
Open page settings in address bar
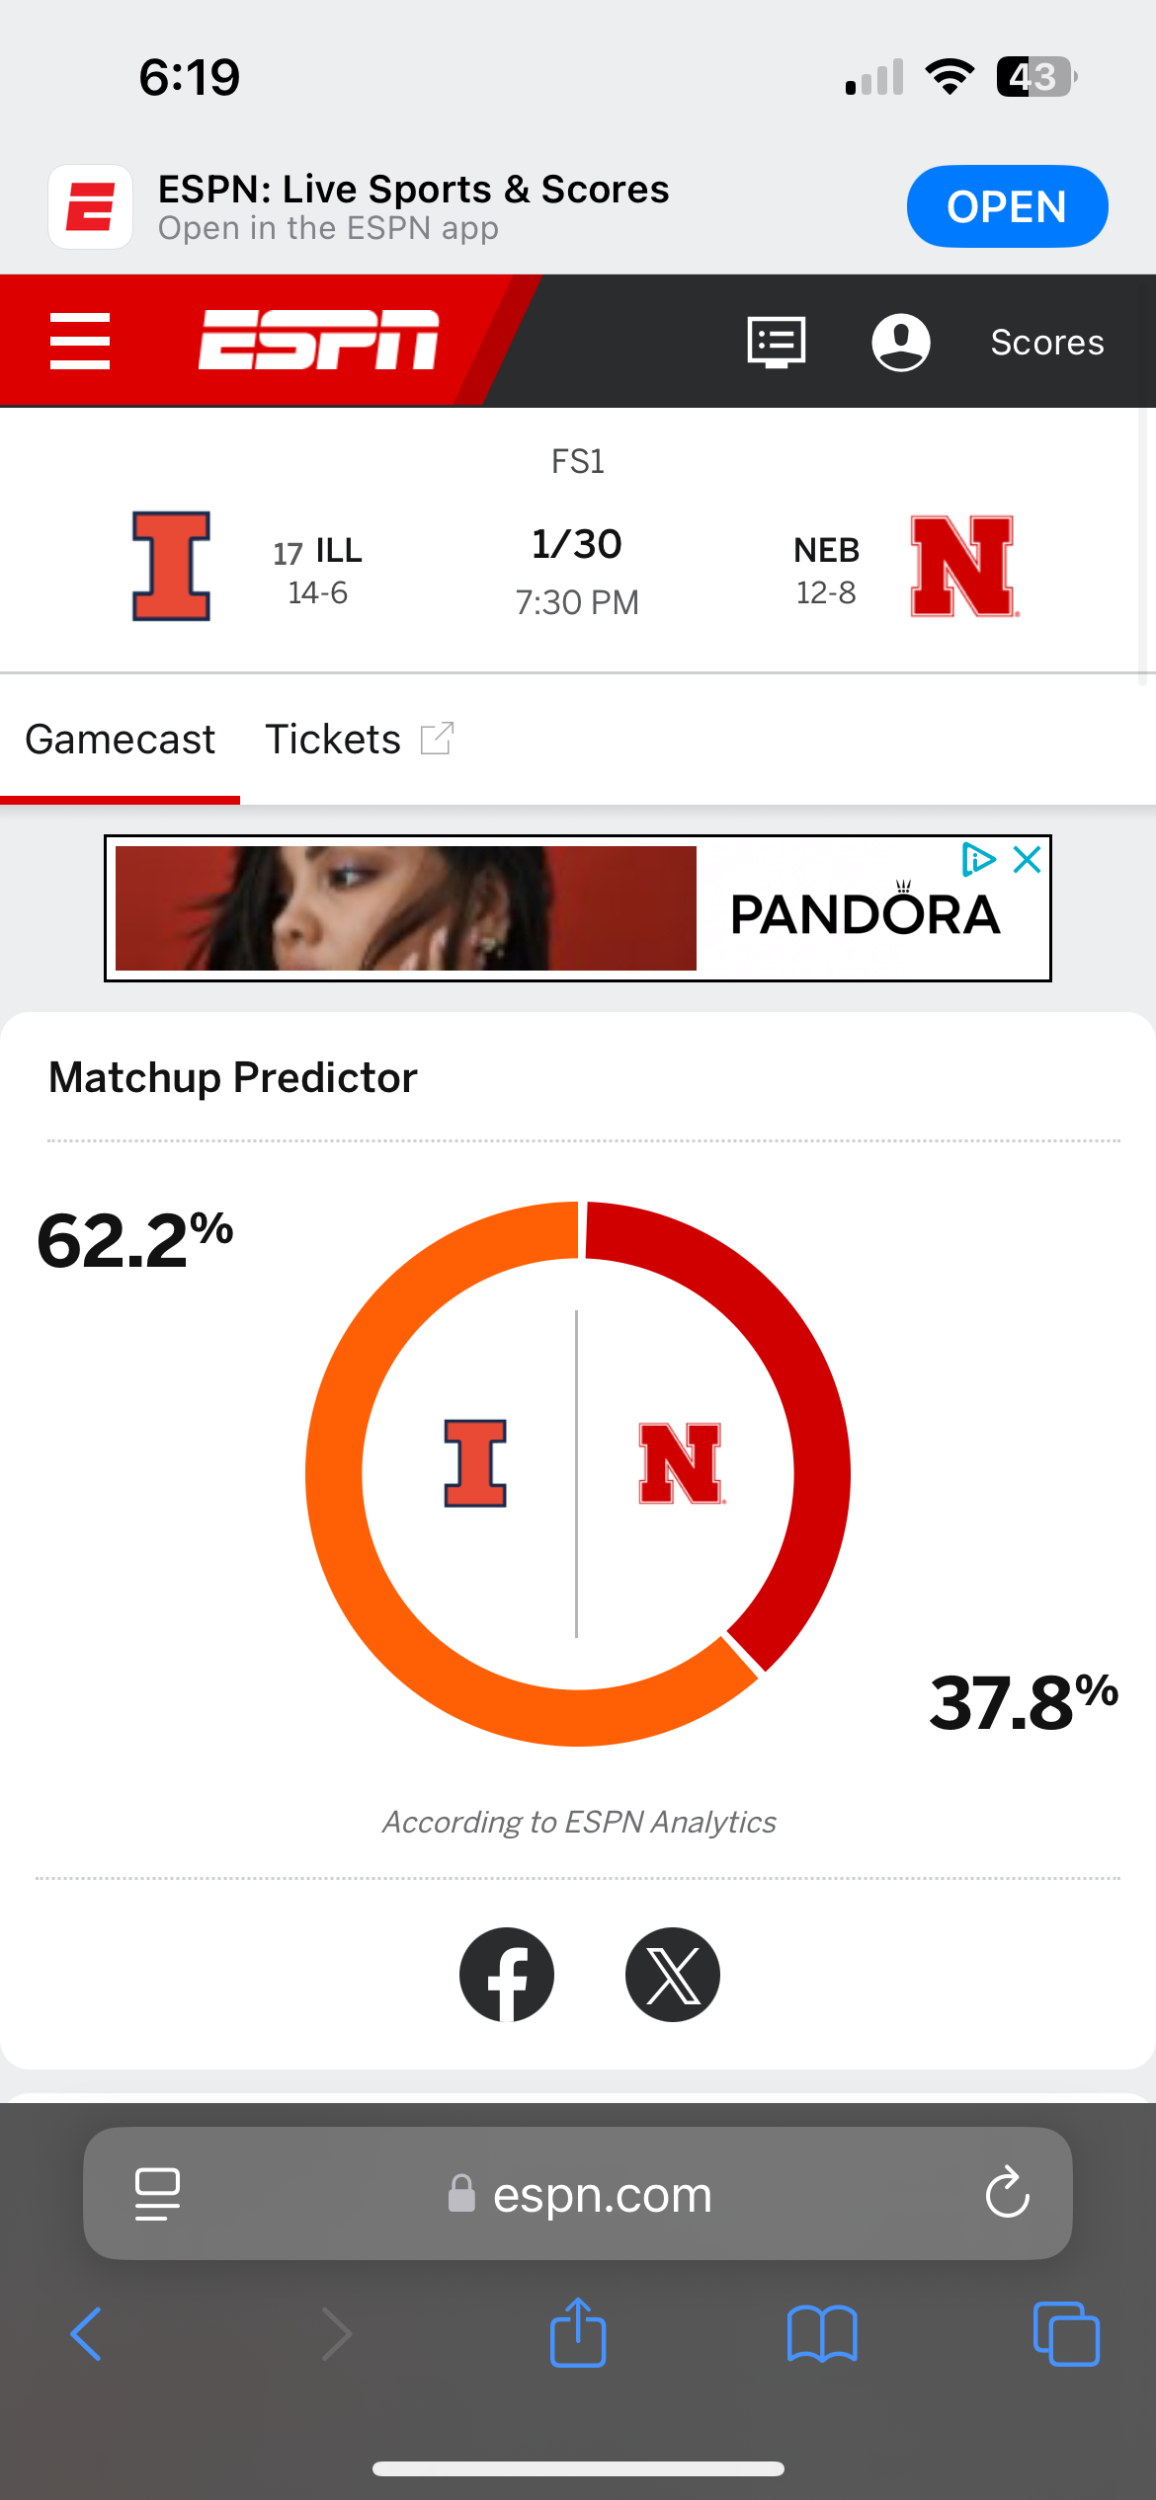[x=157, y=2193]
